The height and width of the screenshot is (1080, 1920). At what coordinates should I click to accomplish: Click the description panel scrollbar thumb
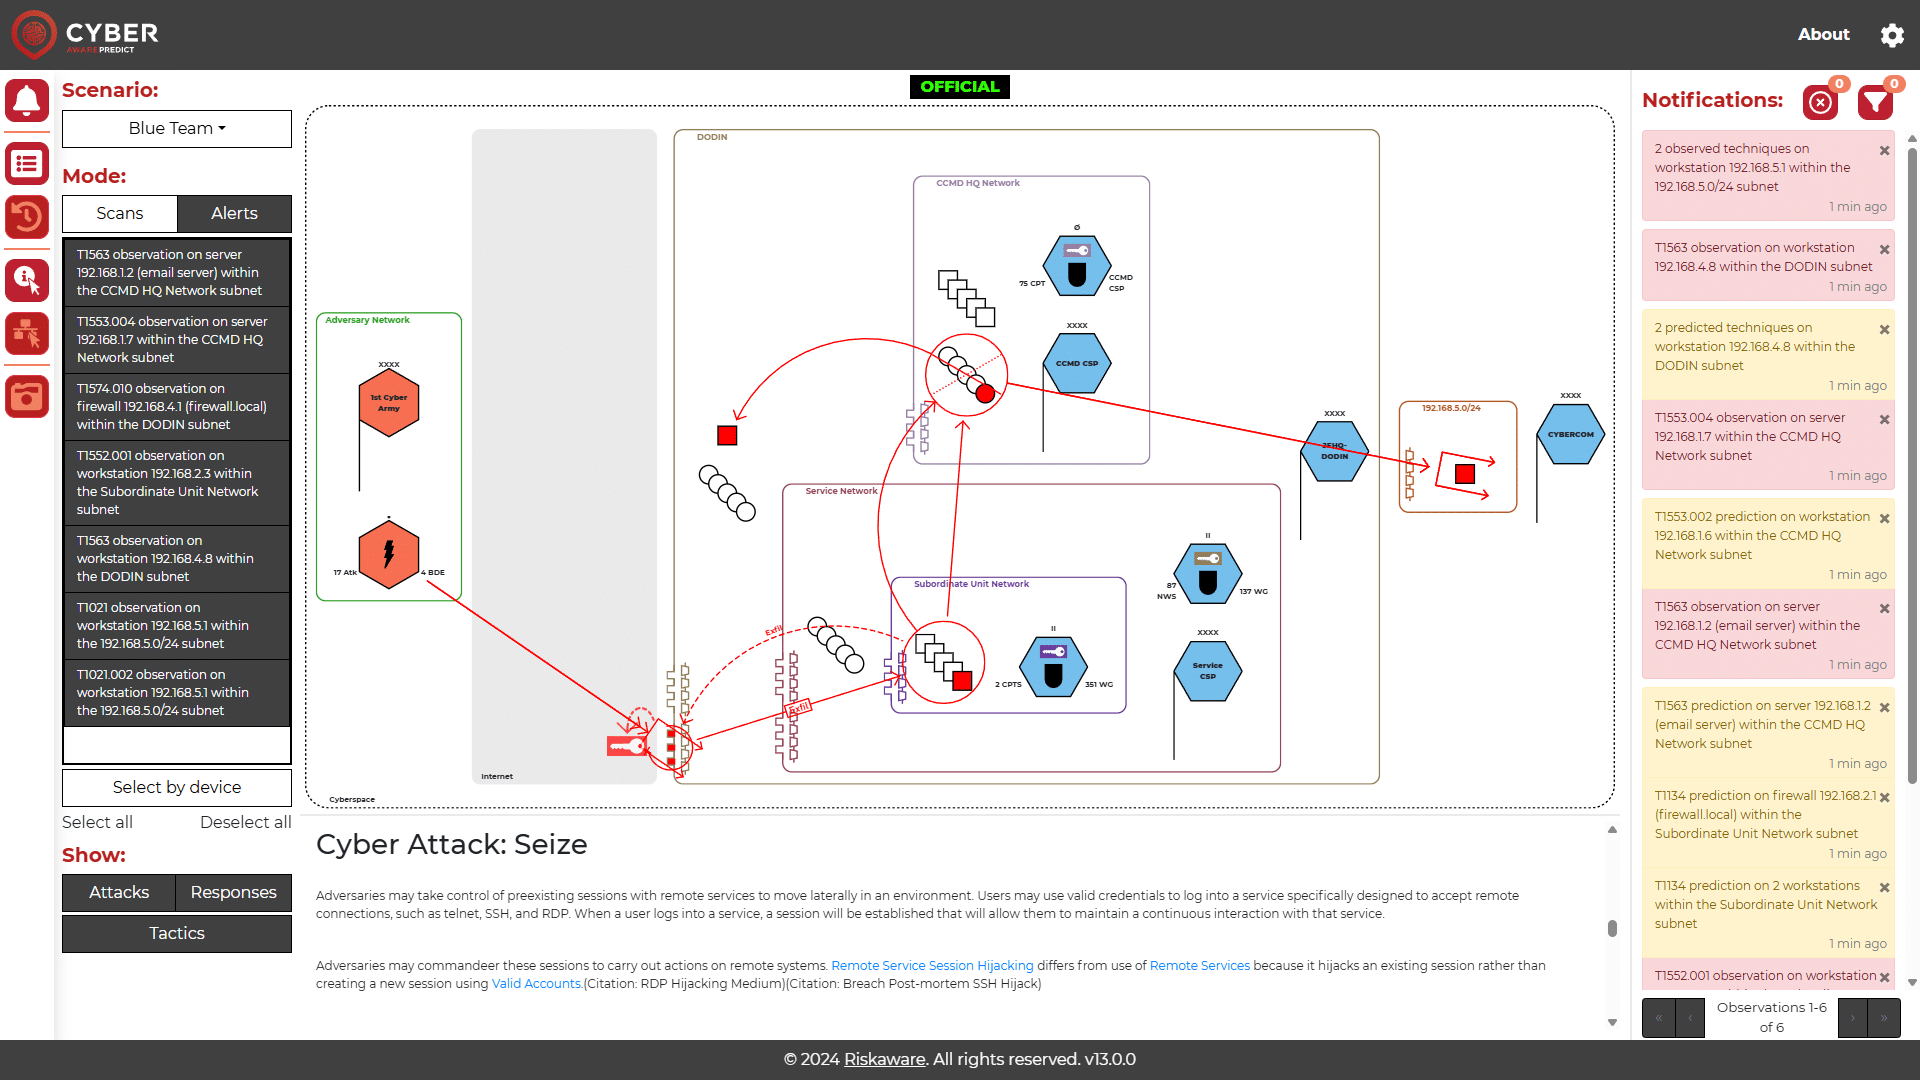[x=1612, y=928]
